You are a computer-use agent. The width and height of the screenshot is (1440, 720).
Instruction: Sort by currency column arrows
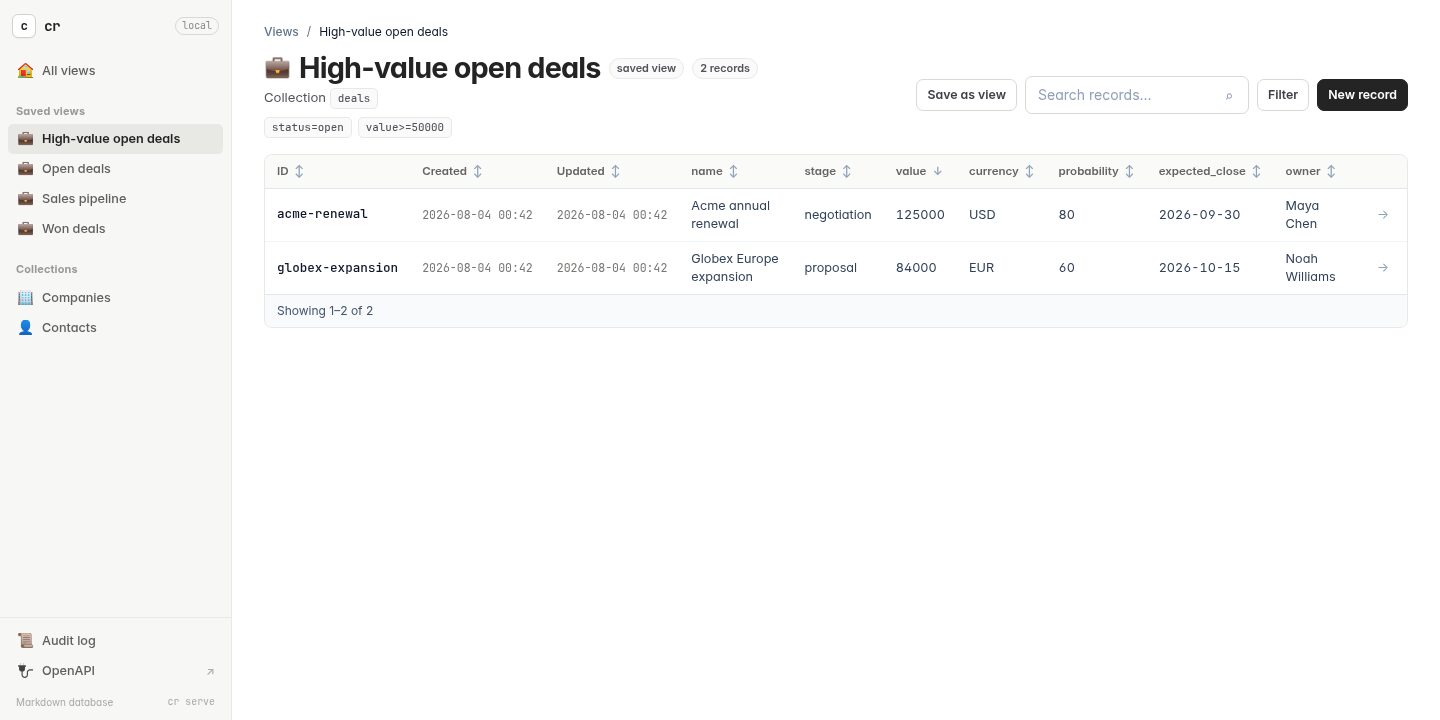(x=1029, y=172)
